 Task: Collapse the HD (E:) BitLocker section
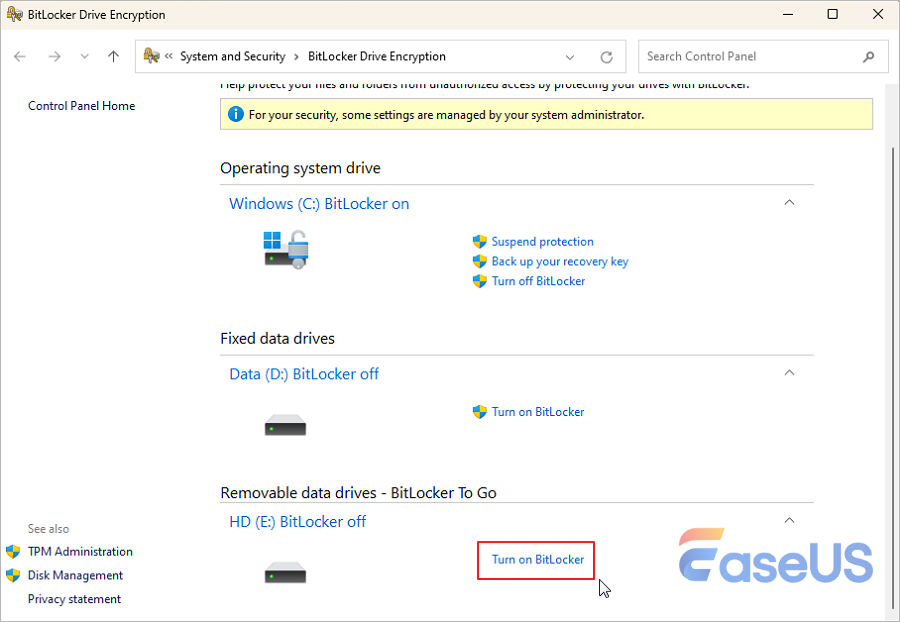[x=789, y=520]
